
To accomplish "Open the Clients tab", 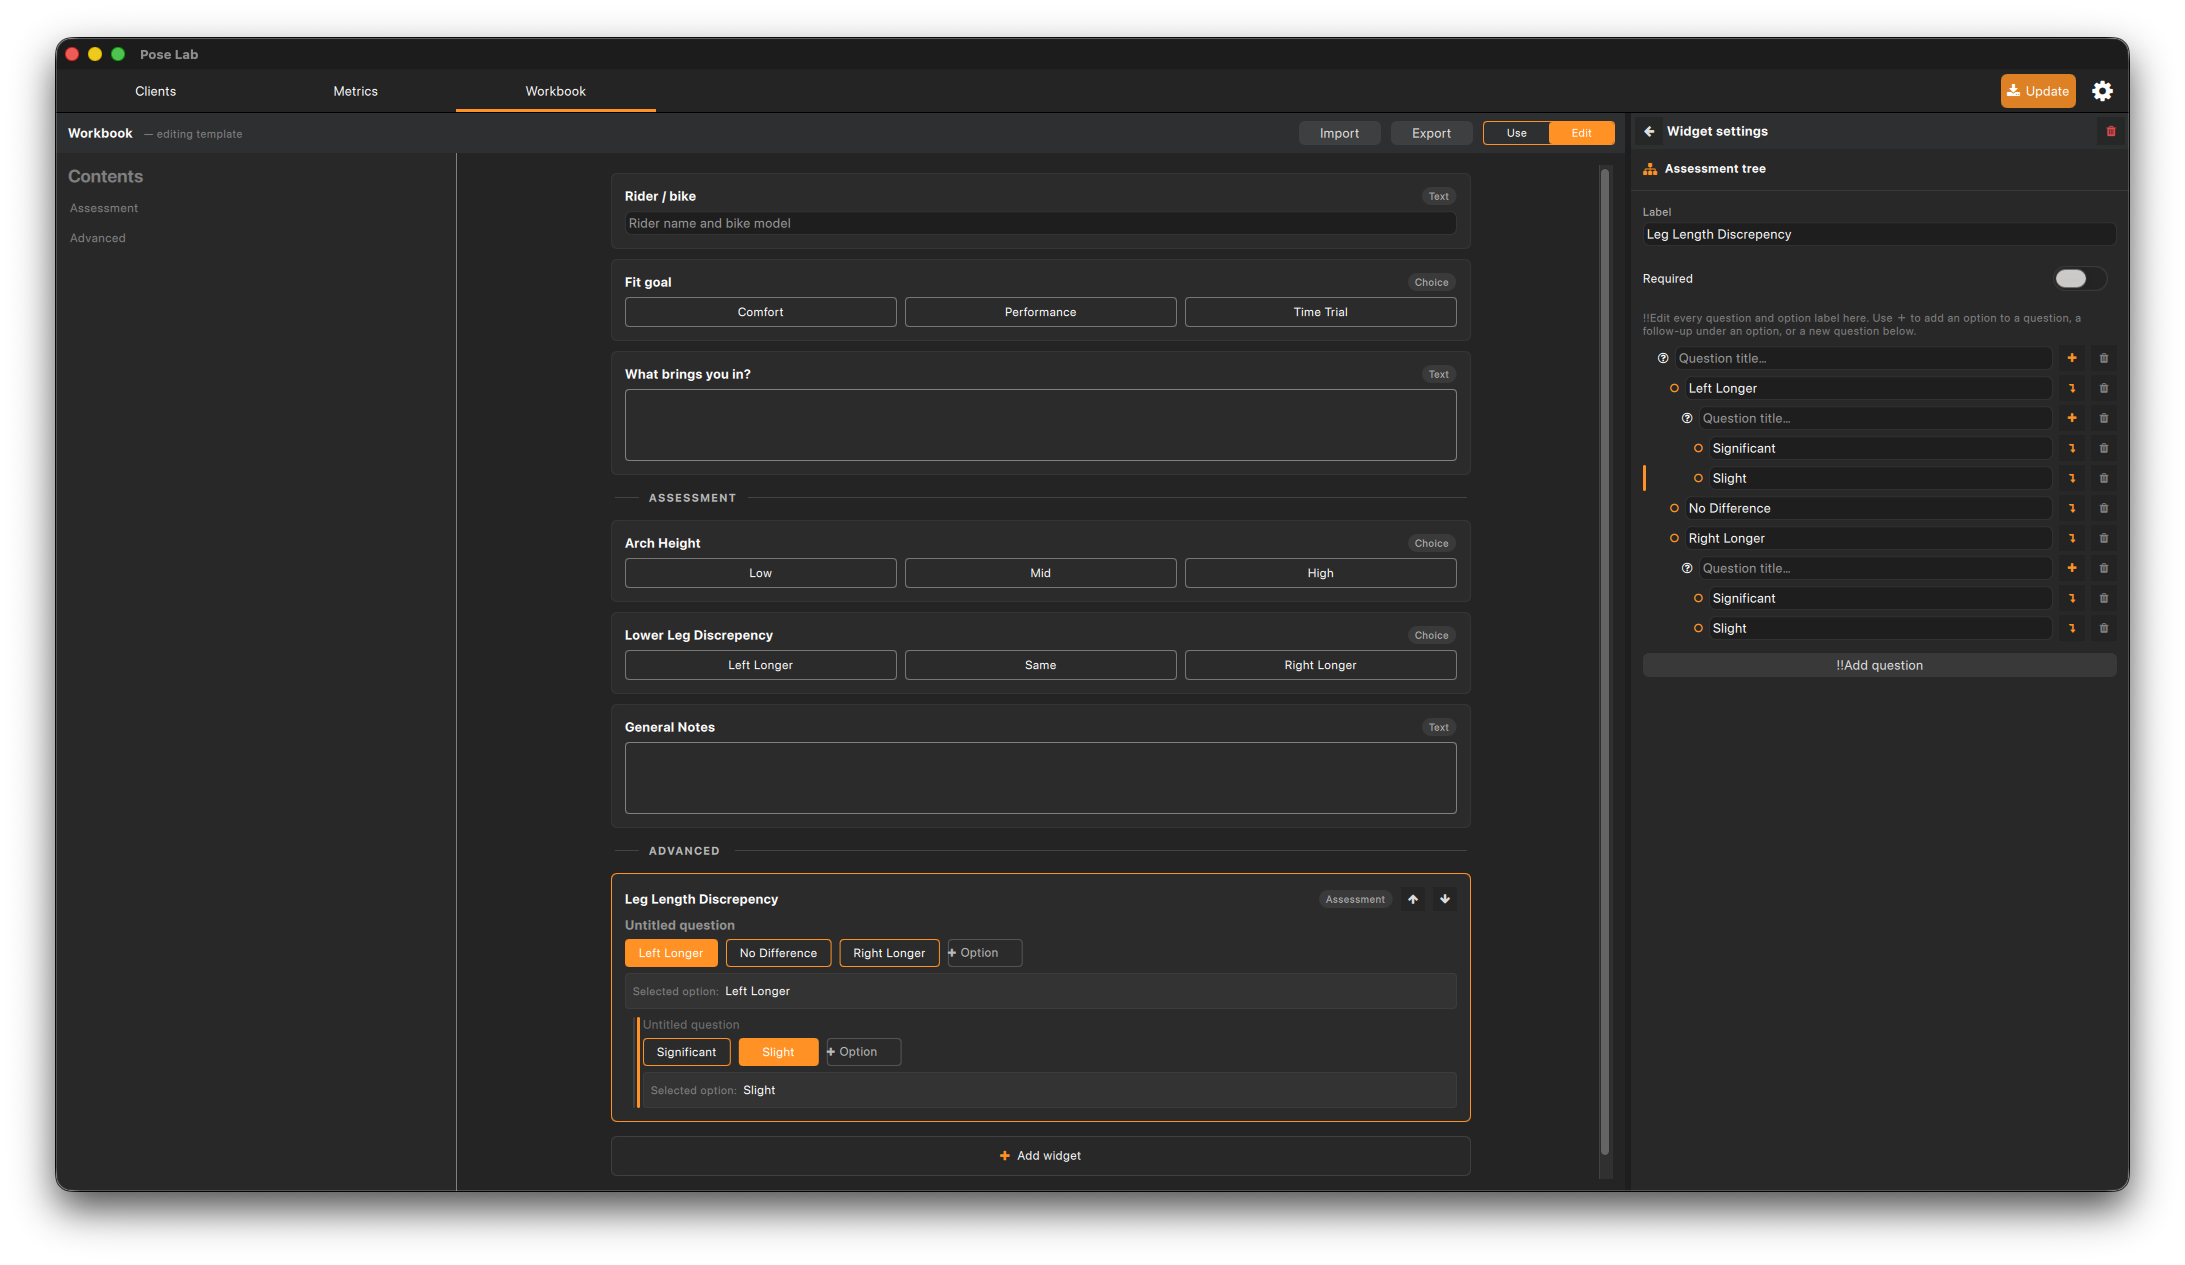I will 155,91.
